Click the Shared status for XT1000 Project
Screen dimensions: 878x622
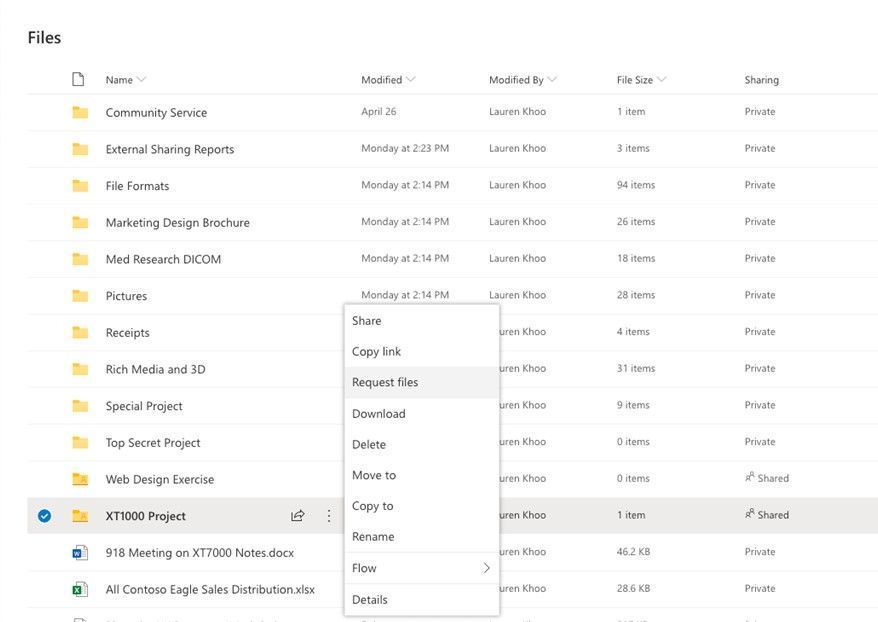click(x=767, y=515)
